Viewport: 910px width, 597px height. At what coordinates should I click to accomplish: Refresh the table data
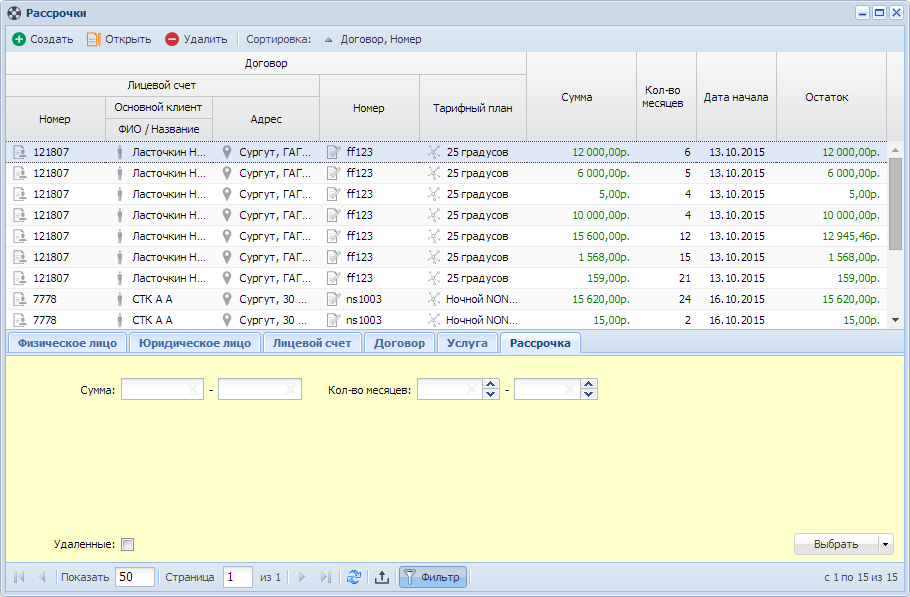point(354,577)
